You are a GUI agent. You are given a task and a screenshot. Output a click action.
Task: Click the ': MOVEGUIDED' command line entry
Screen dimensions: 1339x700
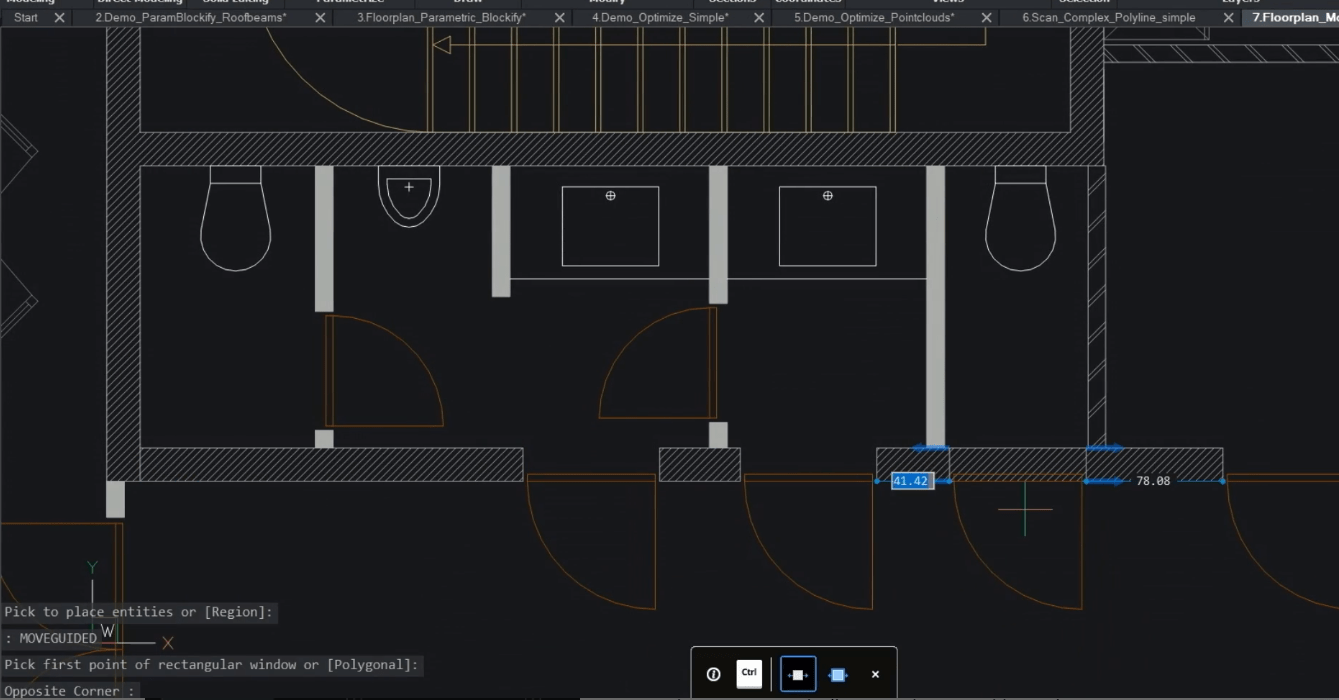(x=51, y=638)
